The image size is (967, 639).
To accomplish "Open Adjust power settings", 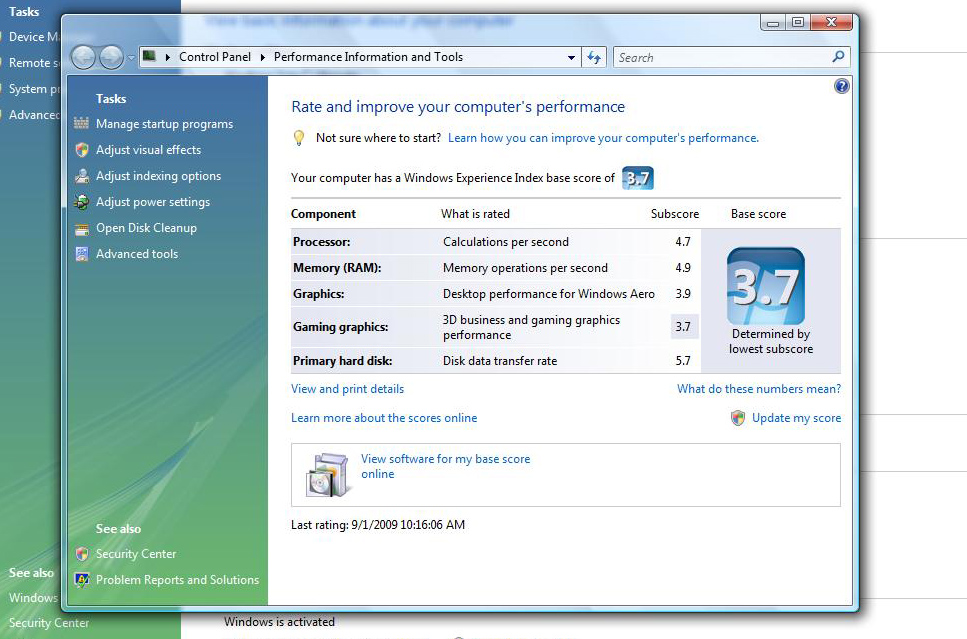I will (x=153, y=202).
